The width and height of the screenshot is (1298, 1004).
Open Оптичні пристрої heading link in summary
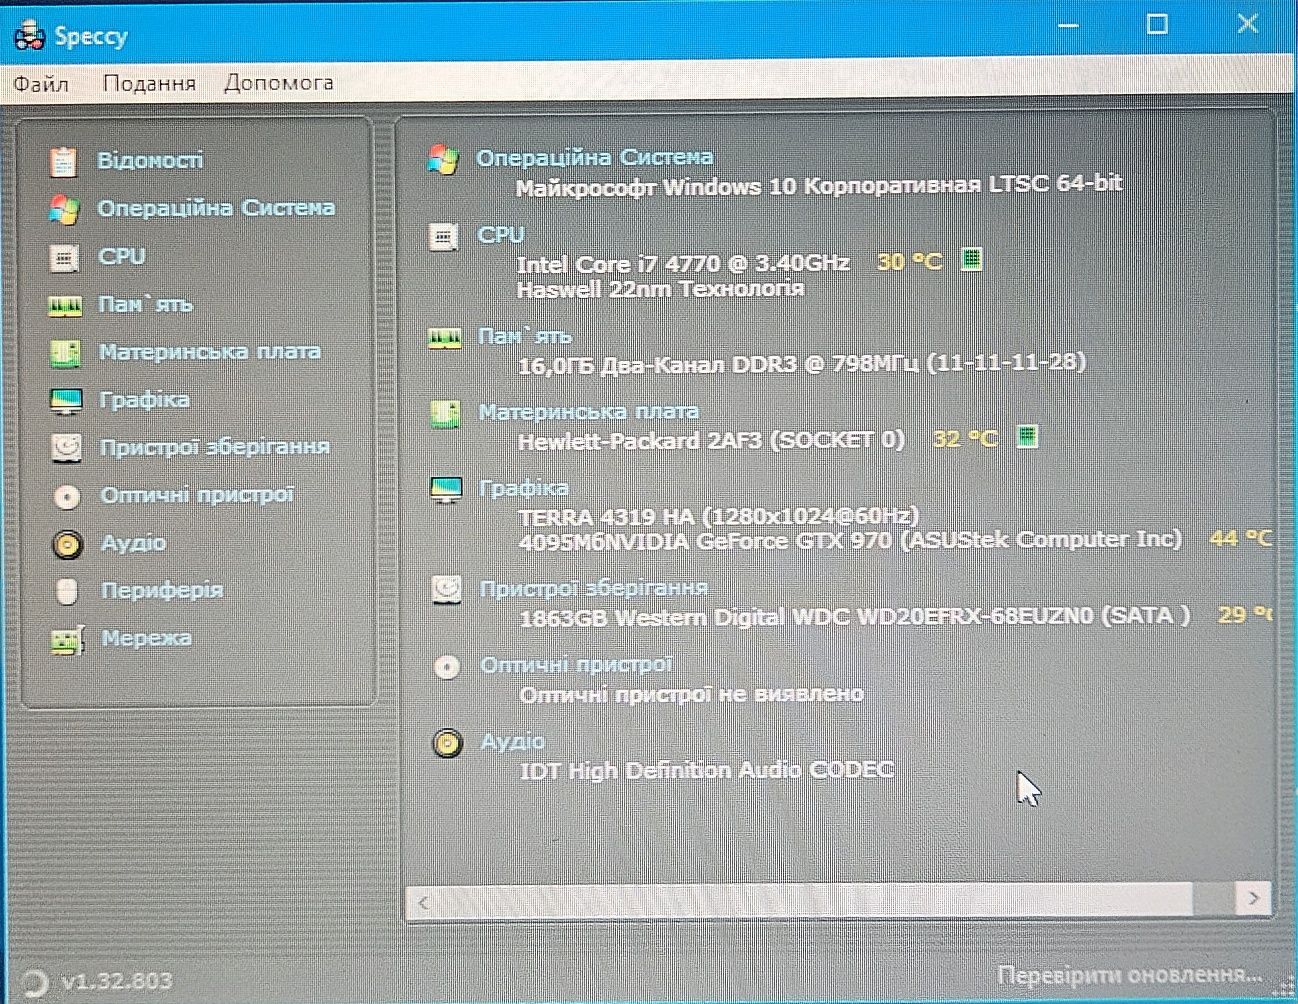(x=577, y=665)
